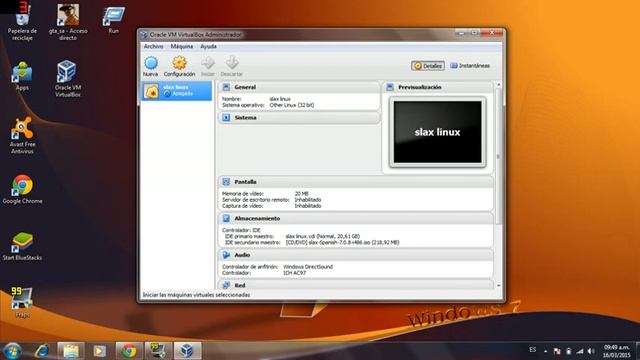Open gta_sa Acceso directo desktop icon

point(68,21)
